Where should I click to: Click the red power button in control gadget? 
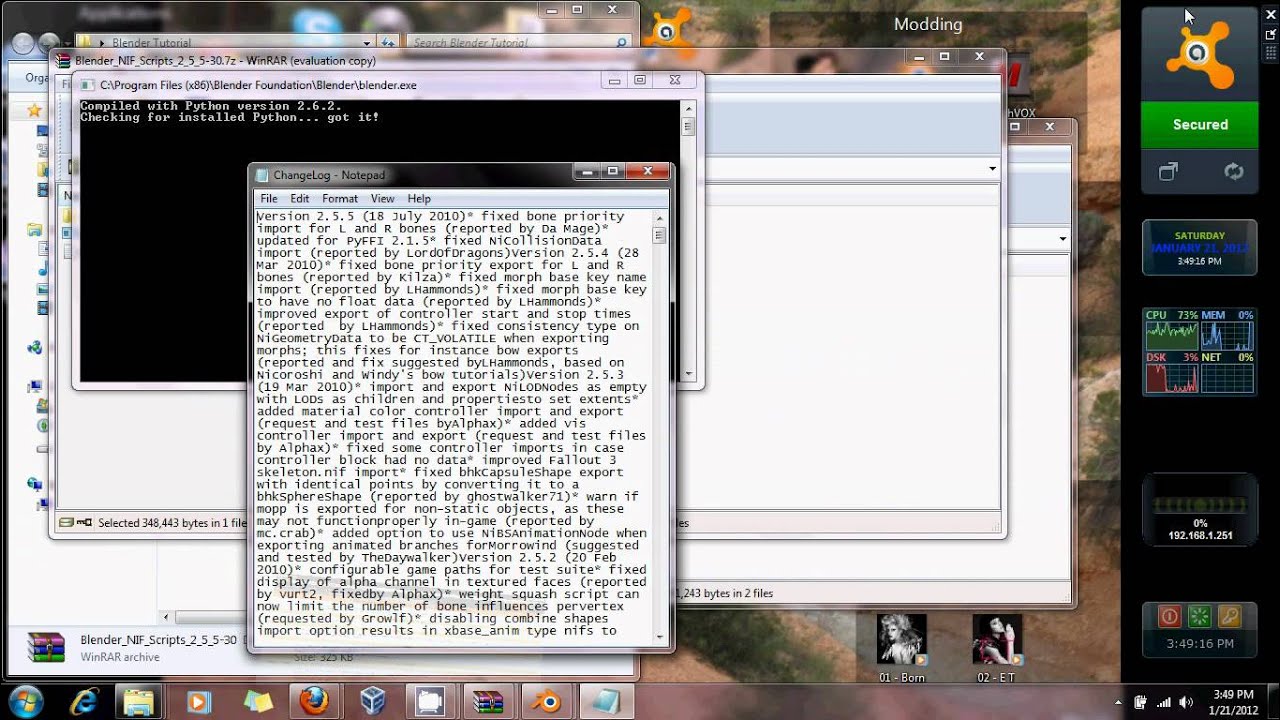point(1168,616)
